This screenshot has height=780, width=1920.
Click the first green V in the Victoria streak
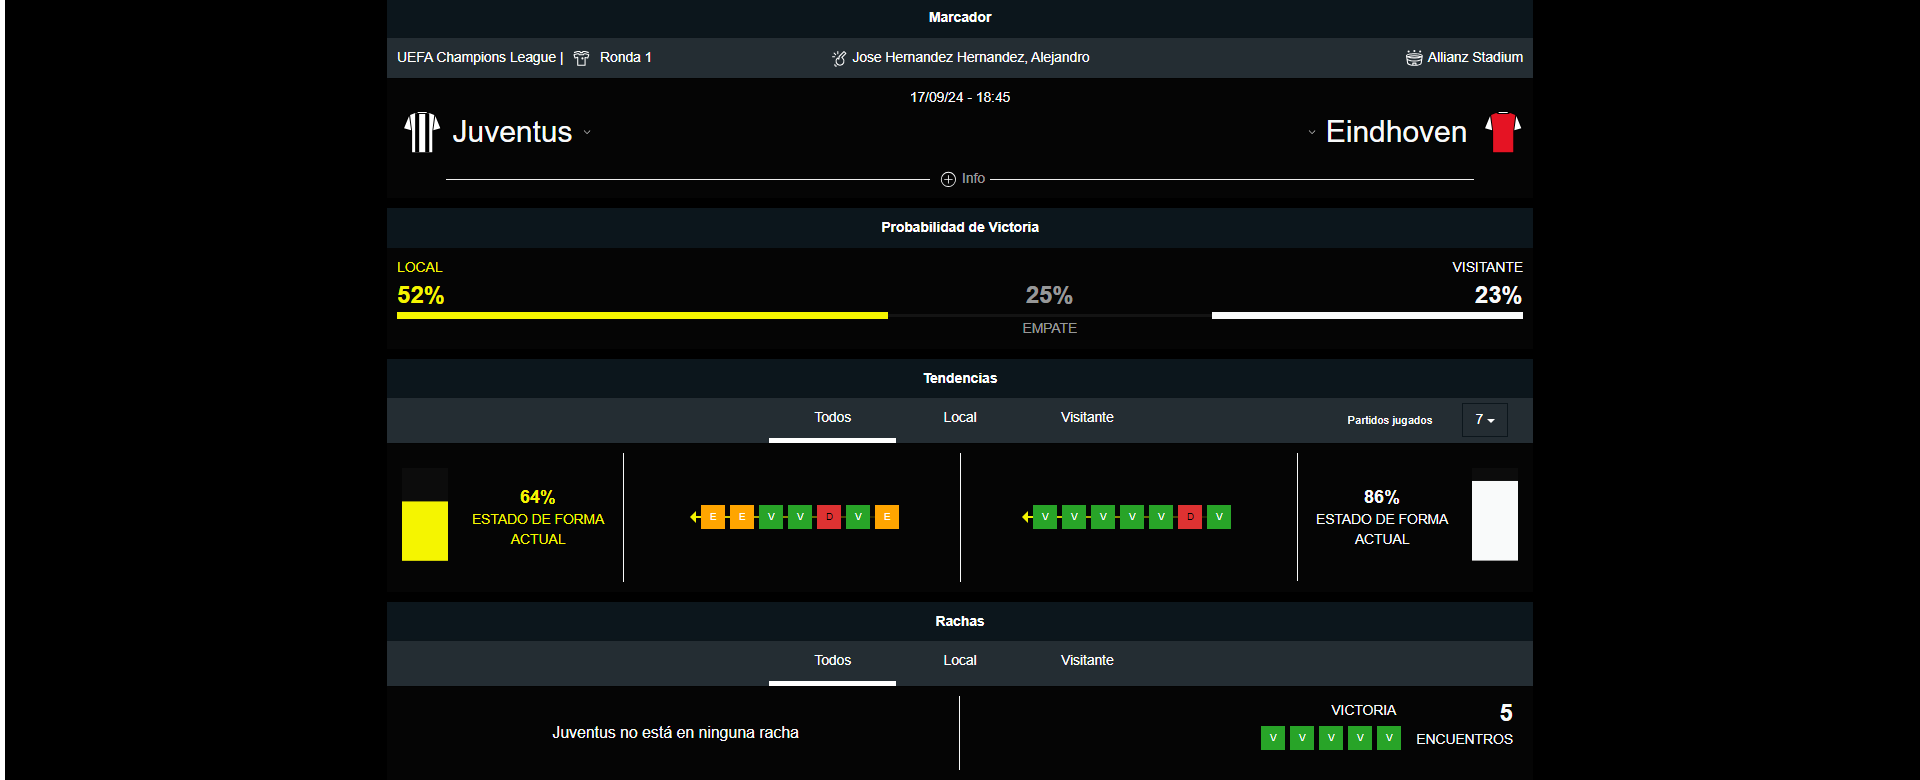tap(1273, 738)
